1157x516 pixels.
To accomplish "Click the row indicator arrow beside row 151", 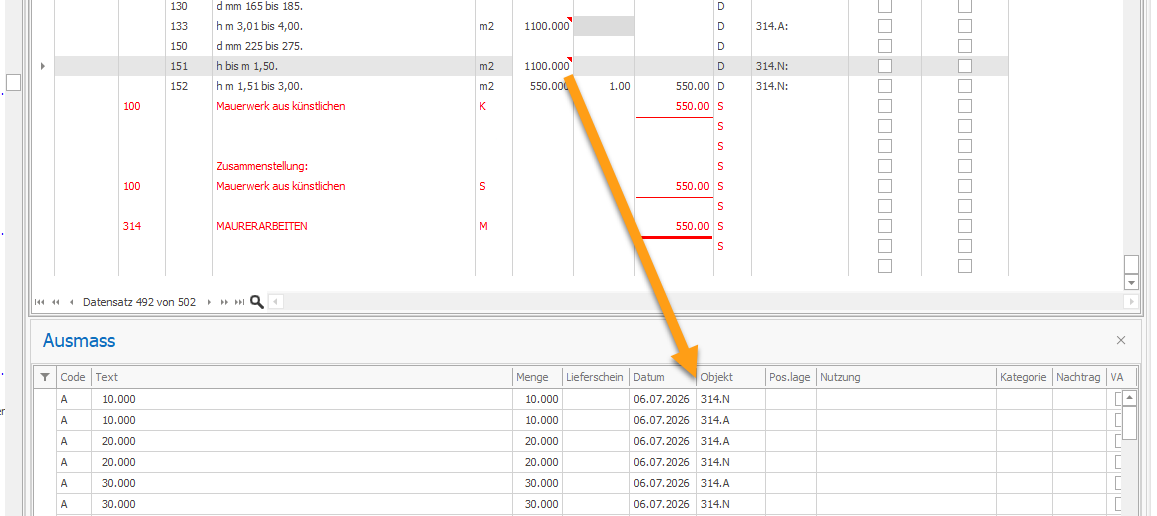I will tap(42, 66).
